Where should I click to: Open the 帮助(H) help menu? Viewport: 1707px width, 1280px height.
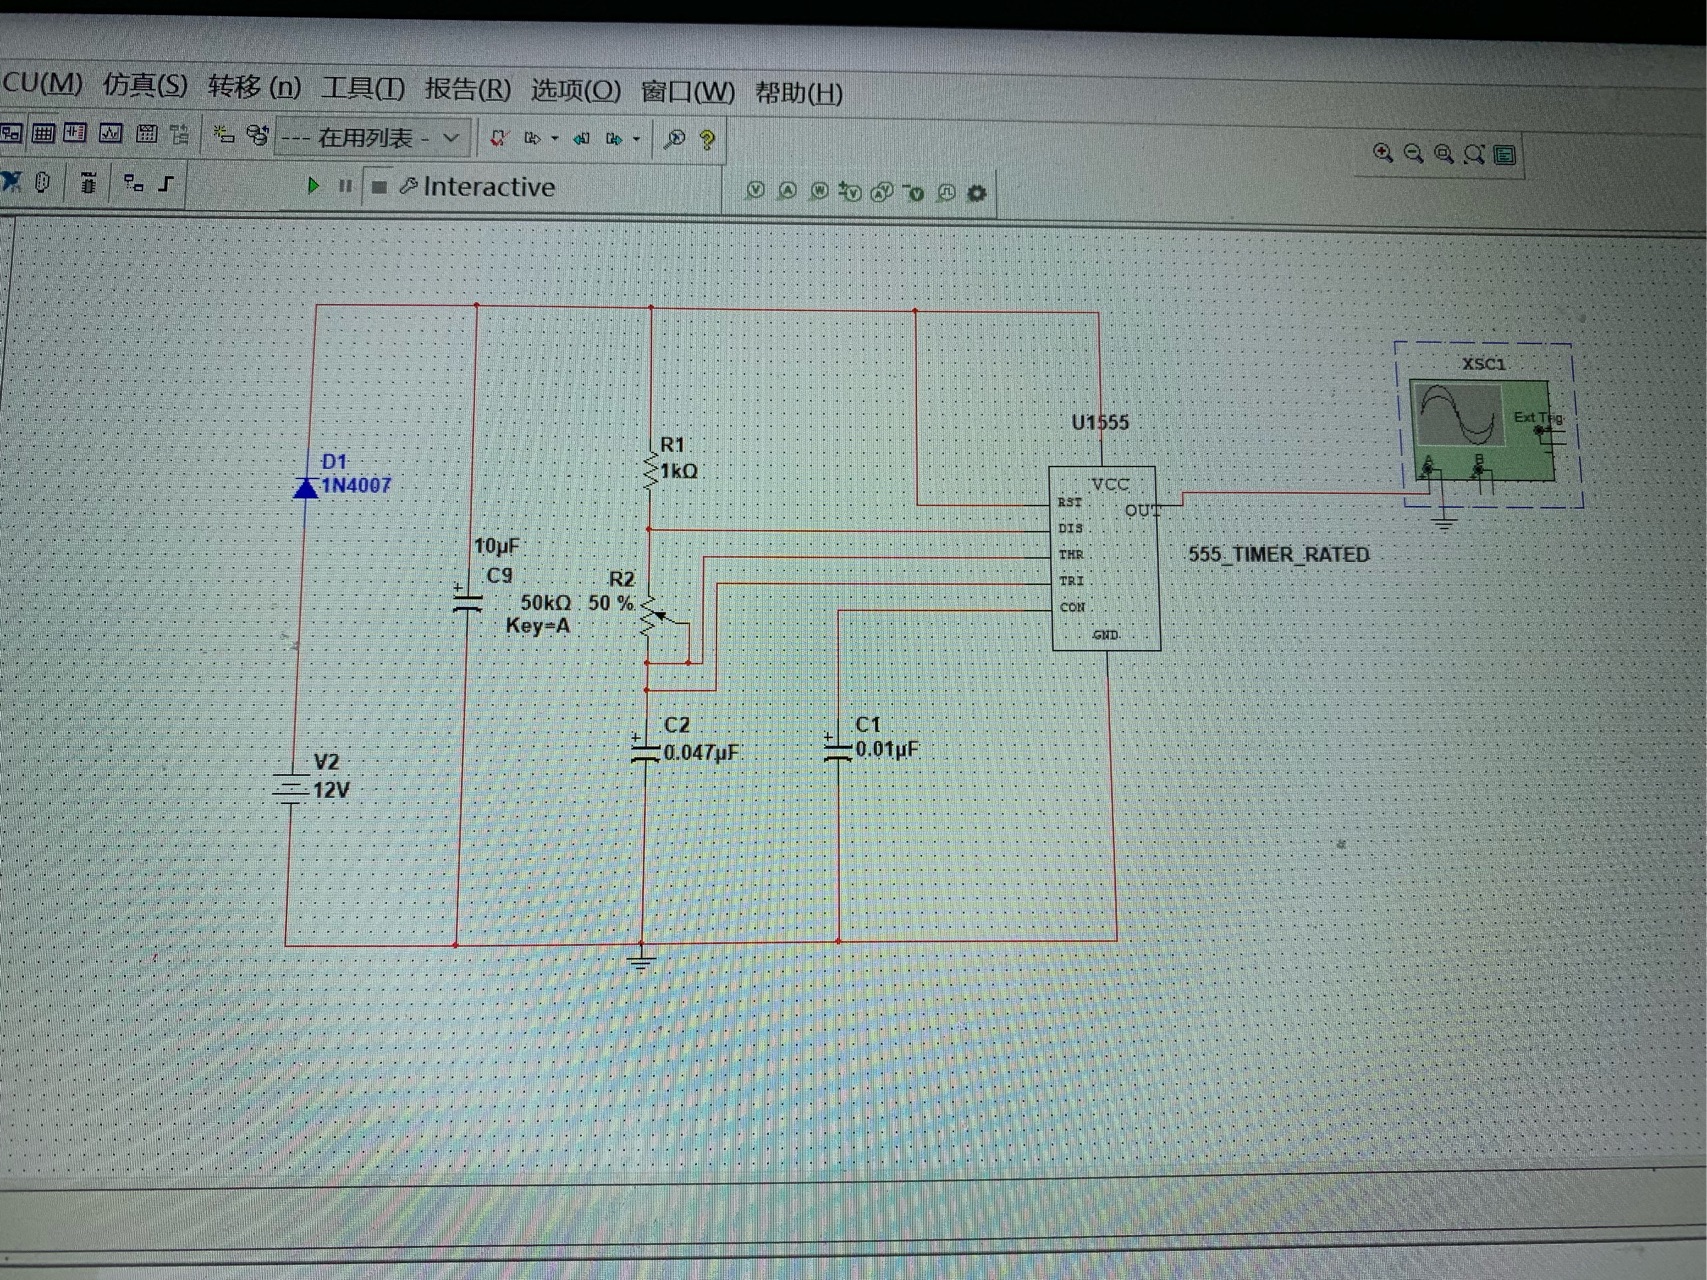point(798,93)
